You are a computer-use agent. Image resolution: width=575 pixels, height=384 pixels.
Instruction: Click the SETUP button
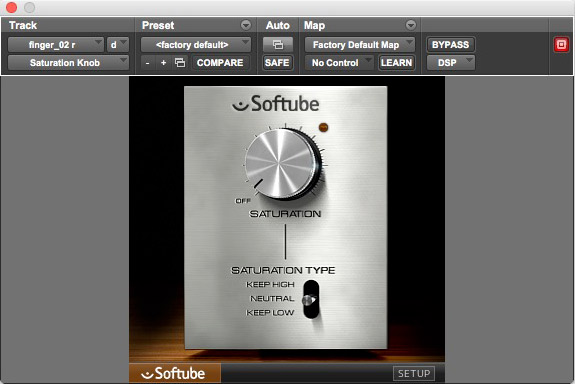414,373
